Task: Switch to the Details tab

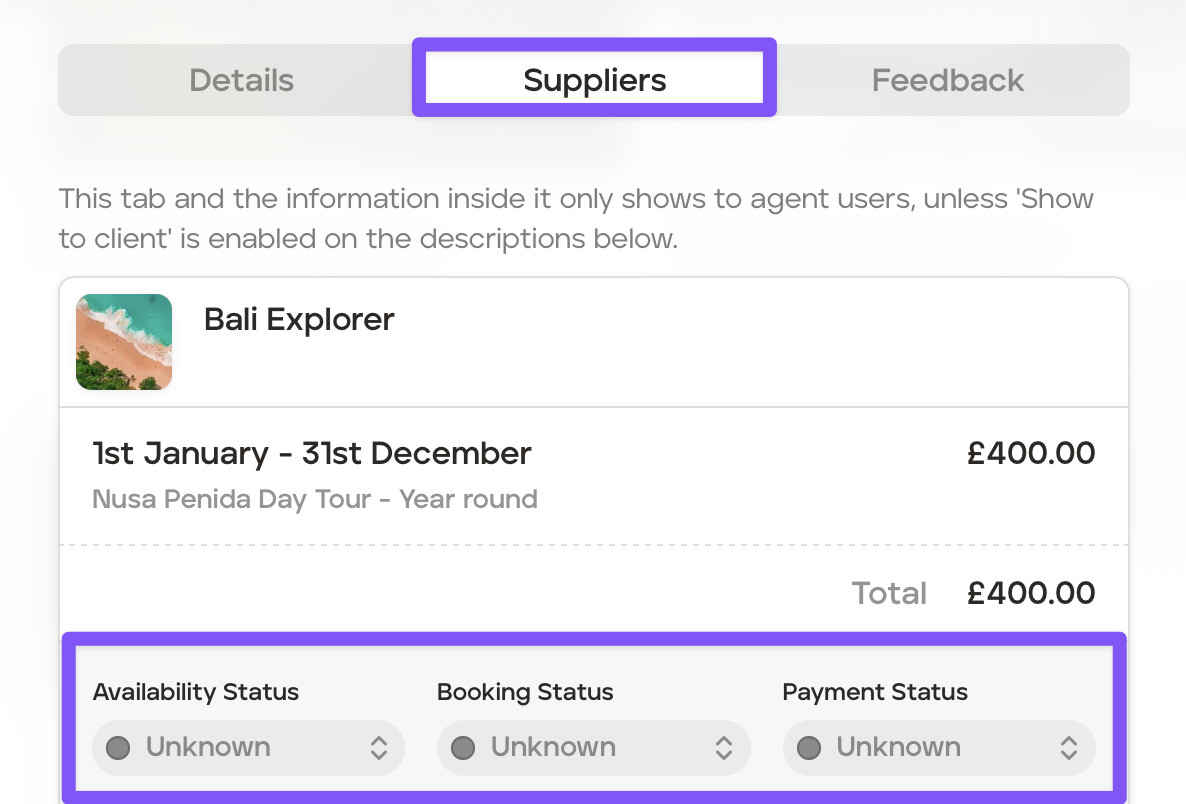Action: click(241, 80)
